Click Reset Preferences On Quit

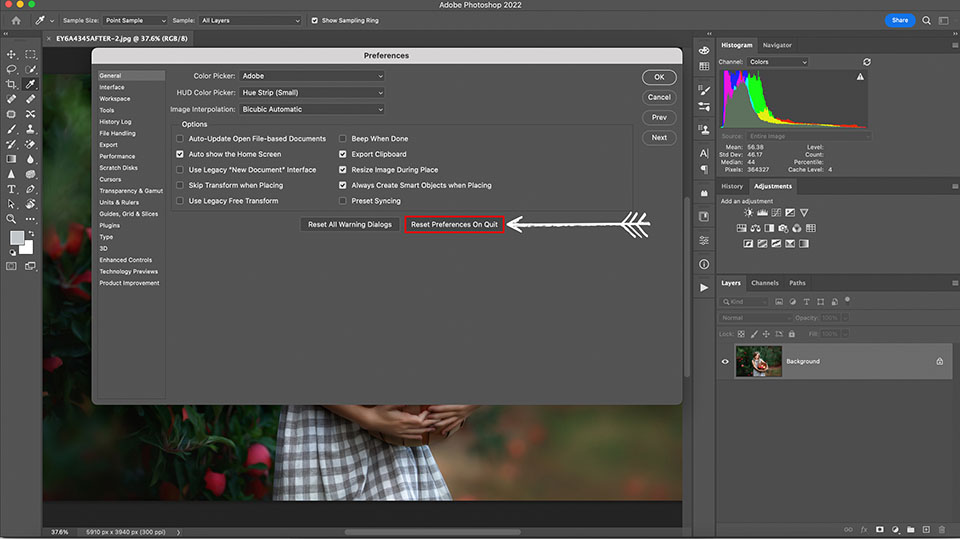454,224
